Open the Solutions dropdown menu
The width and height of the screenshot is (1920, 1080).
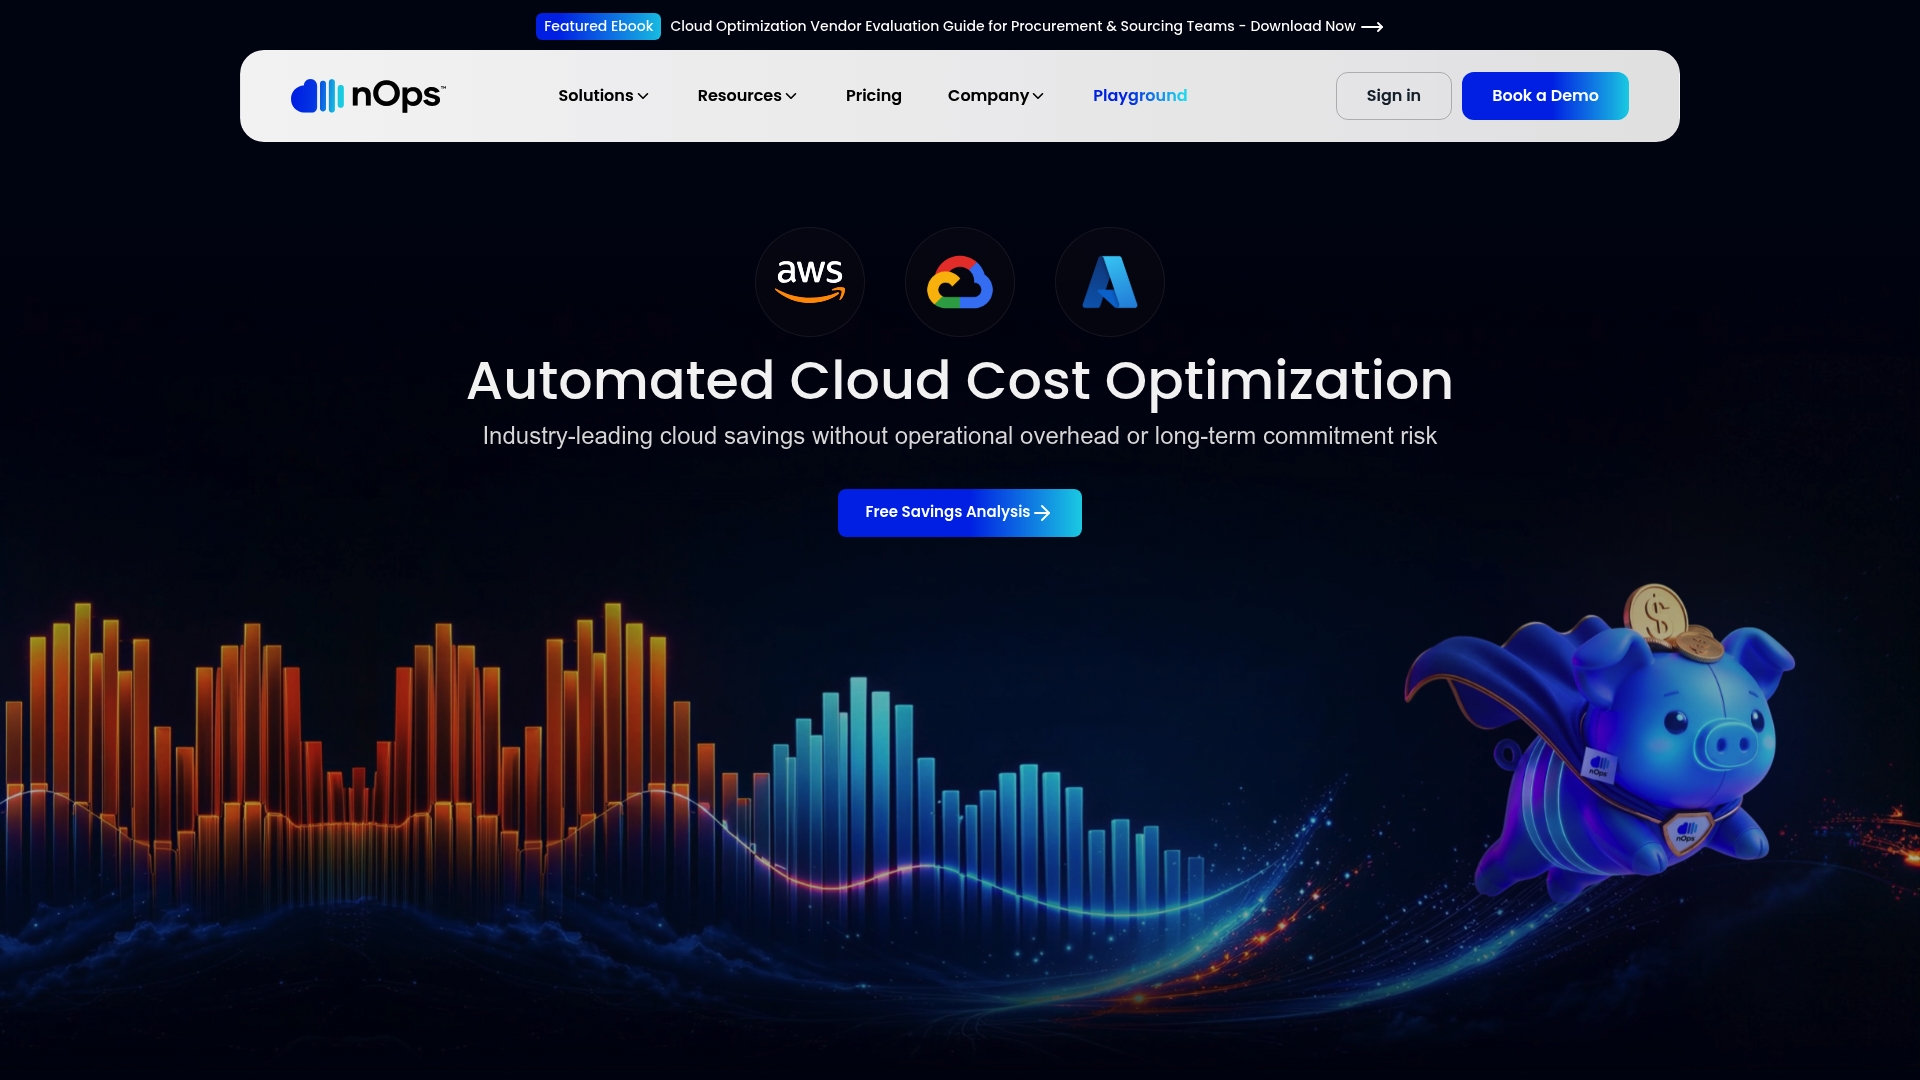pyautogui.click(x=603, y=96)
